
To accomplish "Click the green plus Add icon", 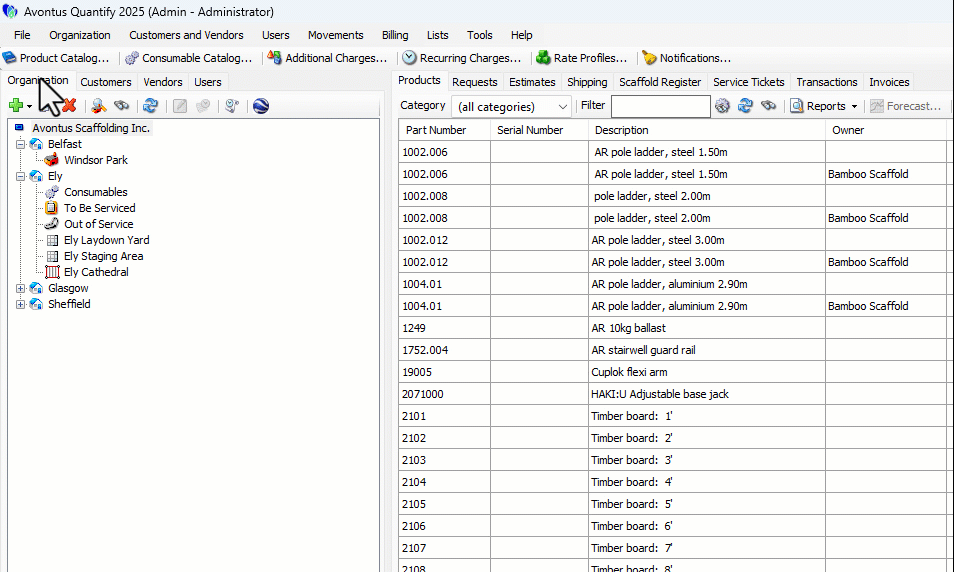I will pyautogui.click(x=16, y=105).
